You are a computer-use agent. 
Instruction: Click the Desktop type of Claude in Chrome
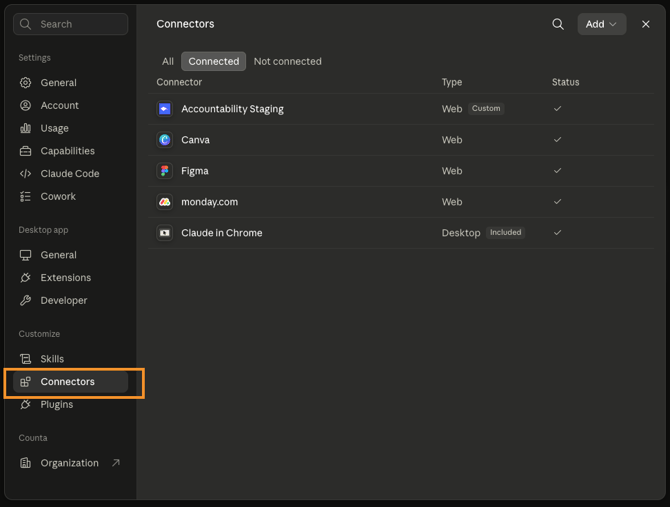(x=461, y=233)
